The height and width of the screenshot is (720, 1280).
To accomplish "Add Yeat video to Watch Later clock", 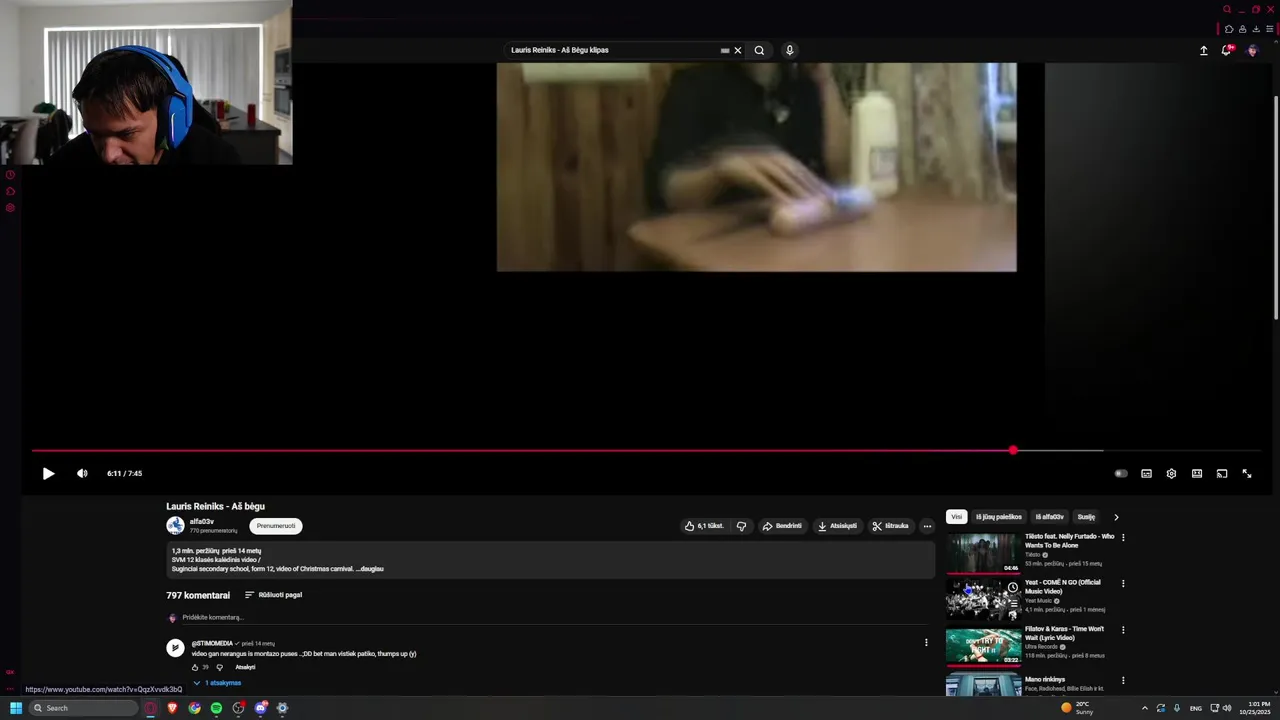I will pyautogui.click(x=1012, y=587).
